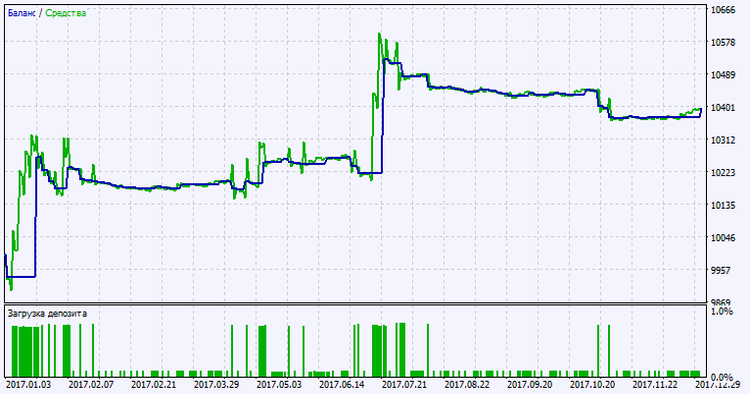This screenshot has height=394, width=750.
Task: Click the 1.0% deposit load label
Action: click(x=722, y=311)
